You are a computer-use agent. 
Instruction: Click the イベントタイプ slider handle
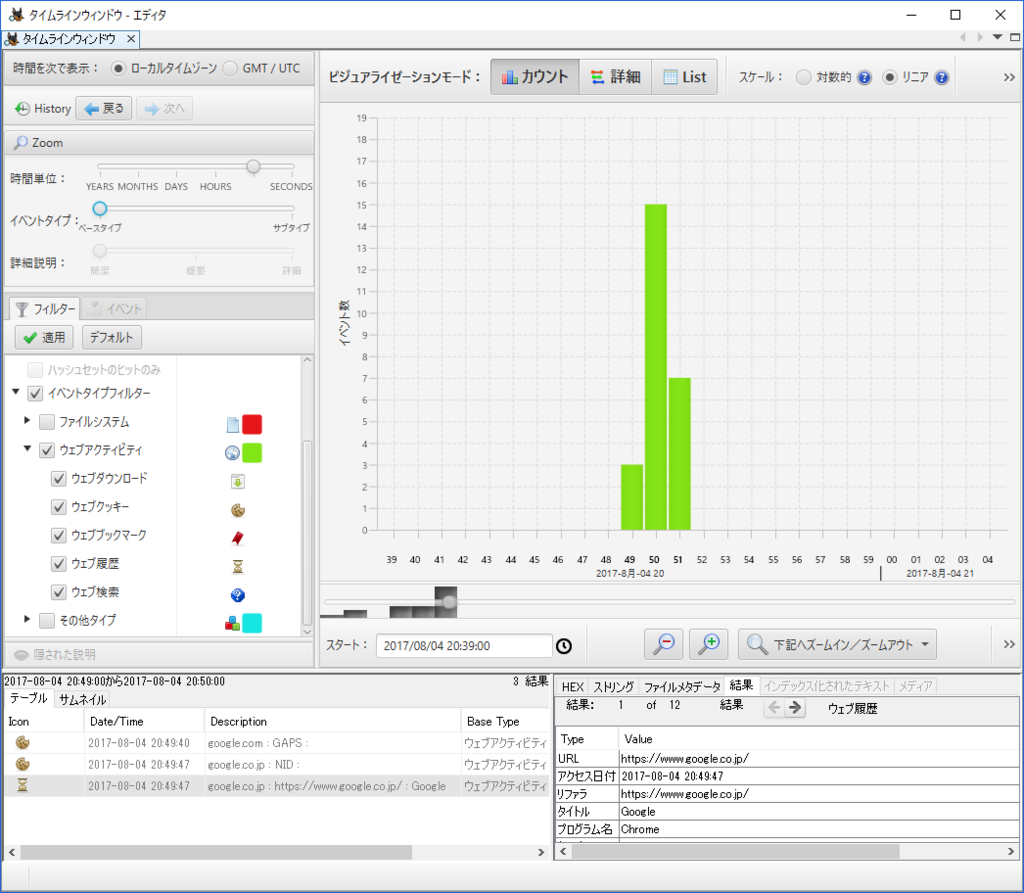tap(100, 208)
